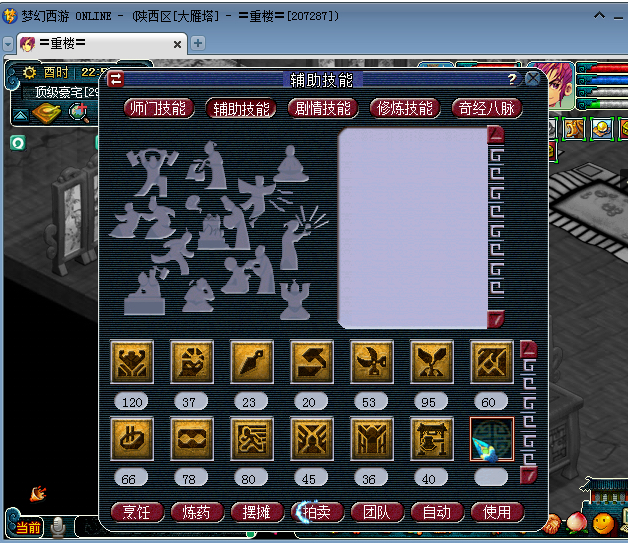Click the 使用 button
The image size is (628, 543).
(x=497, y=512)
